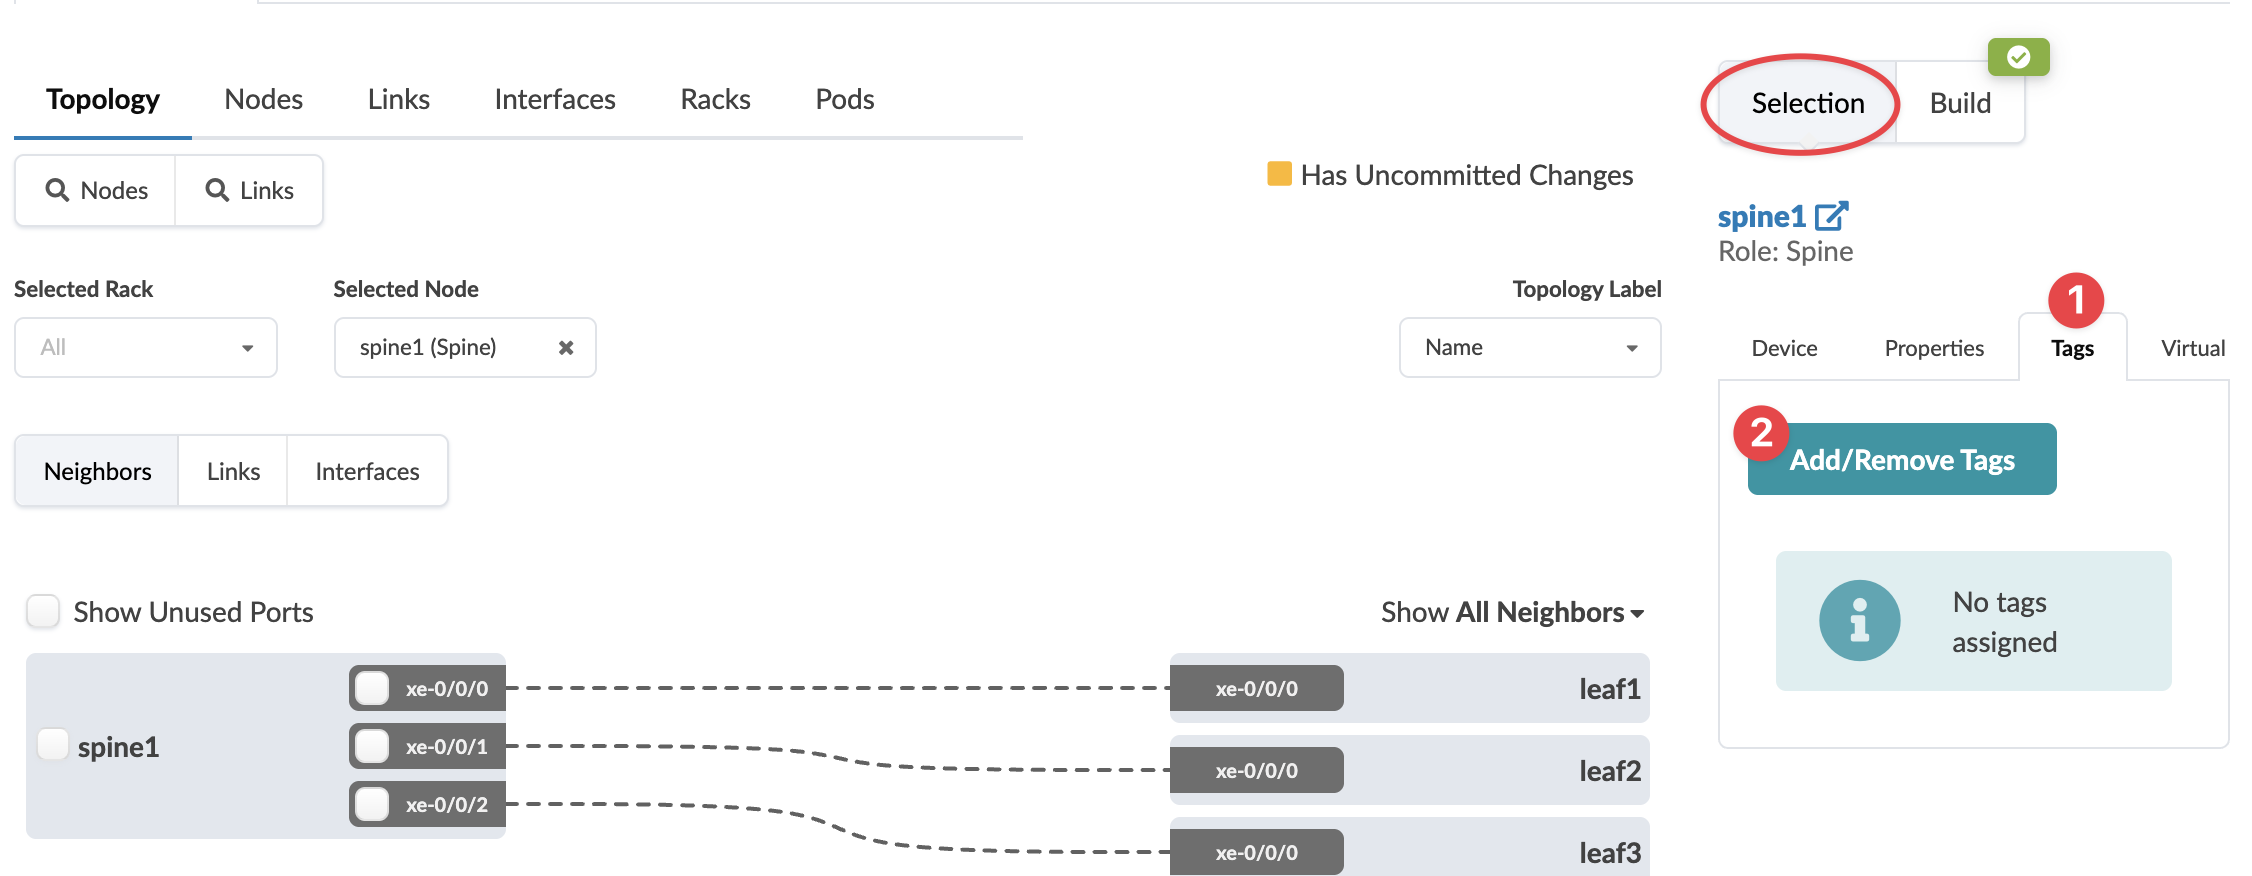Expand the Topology Label Name dropdown

[x=1529, y=348]
